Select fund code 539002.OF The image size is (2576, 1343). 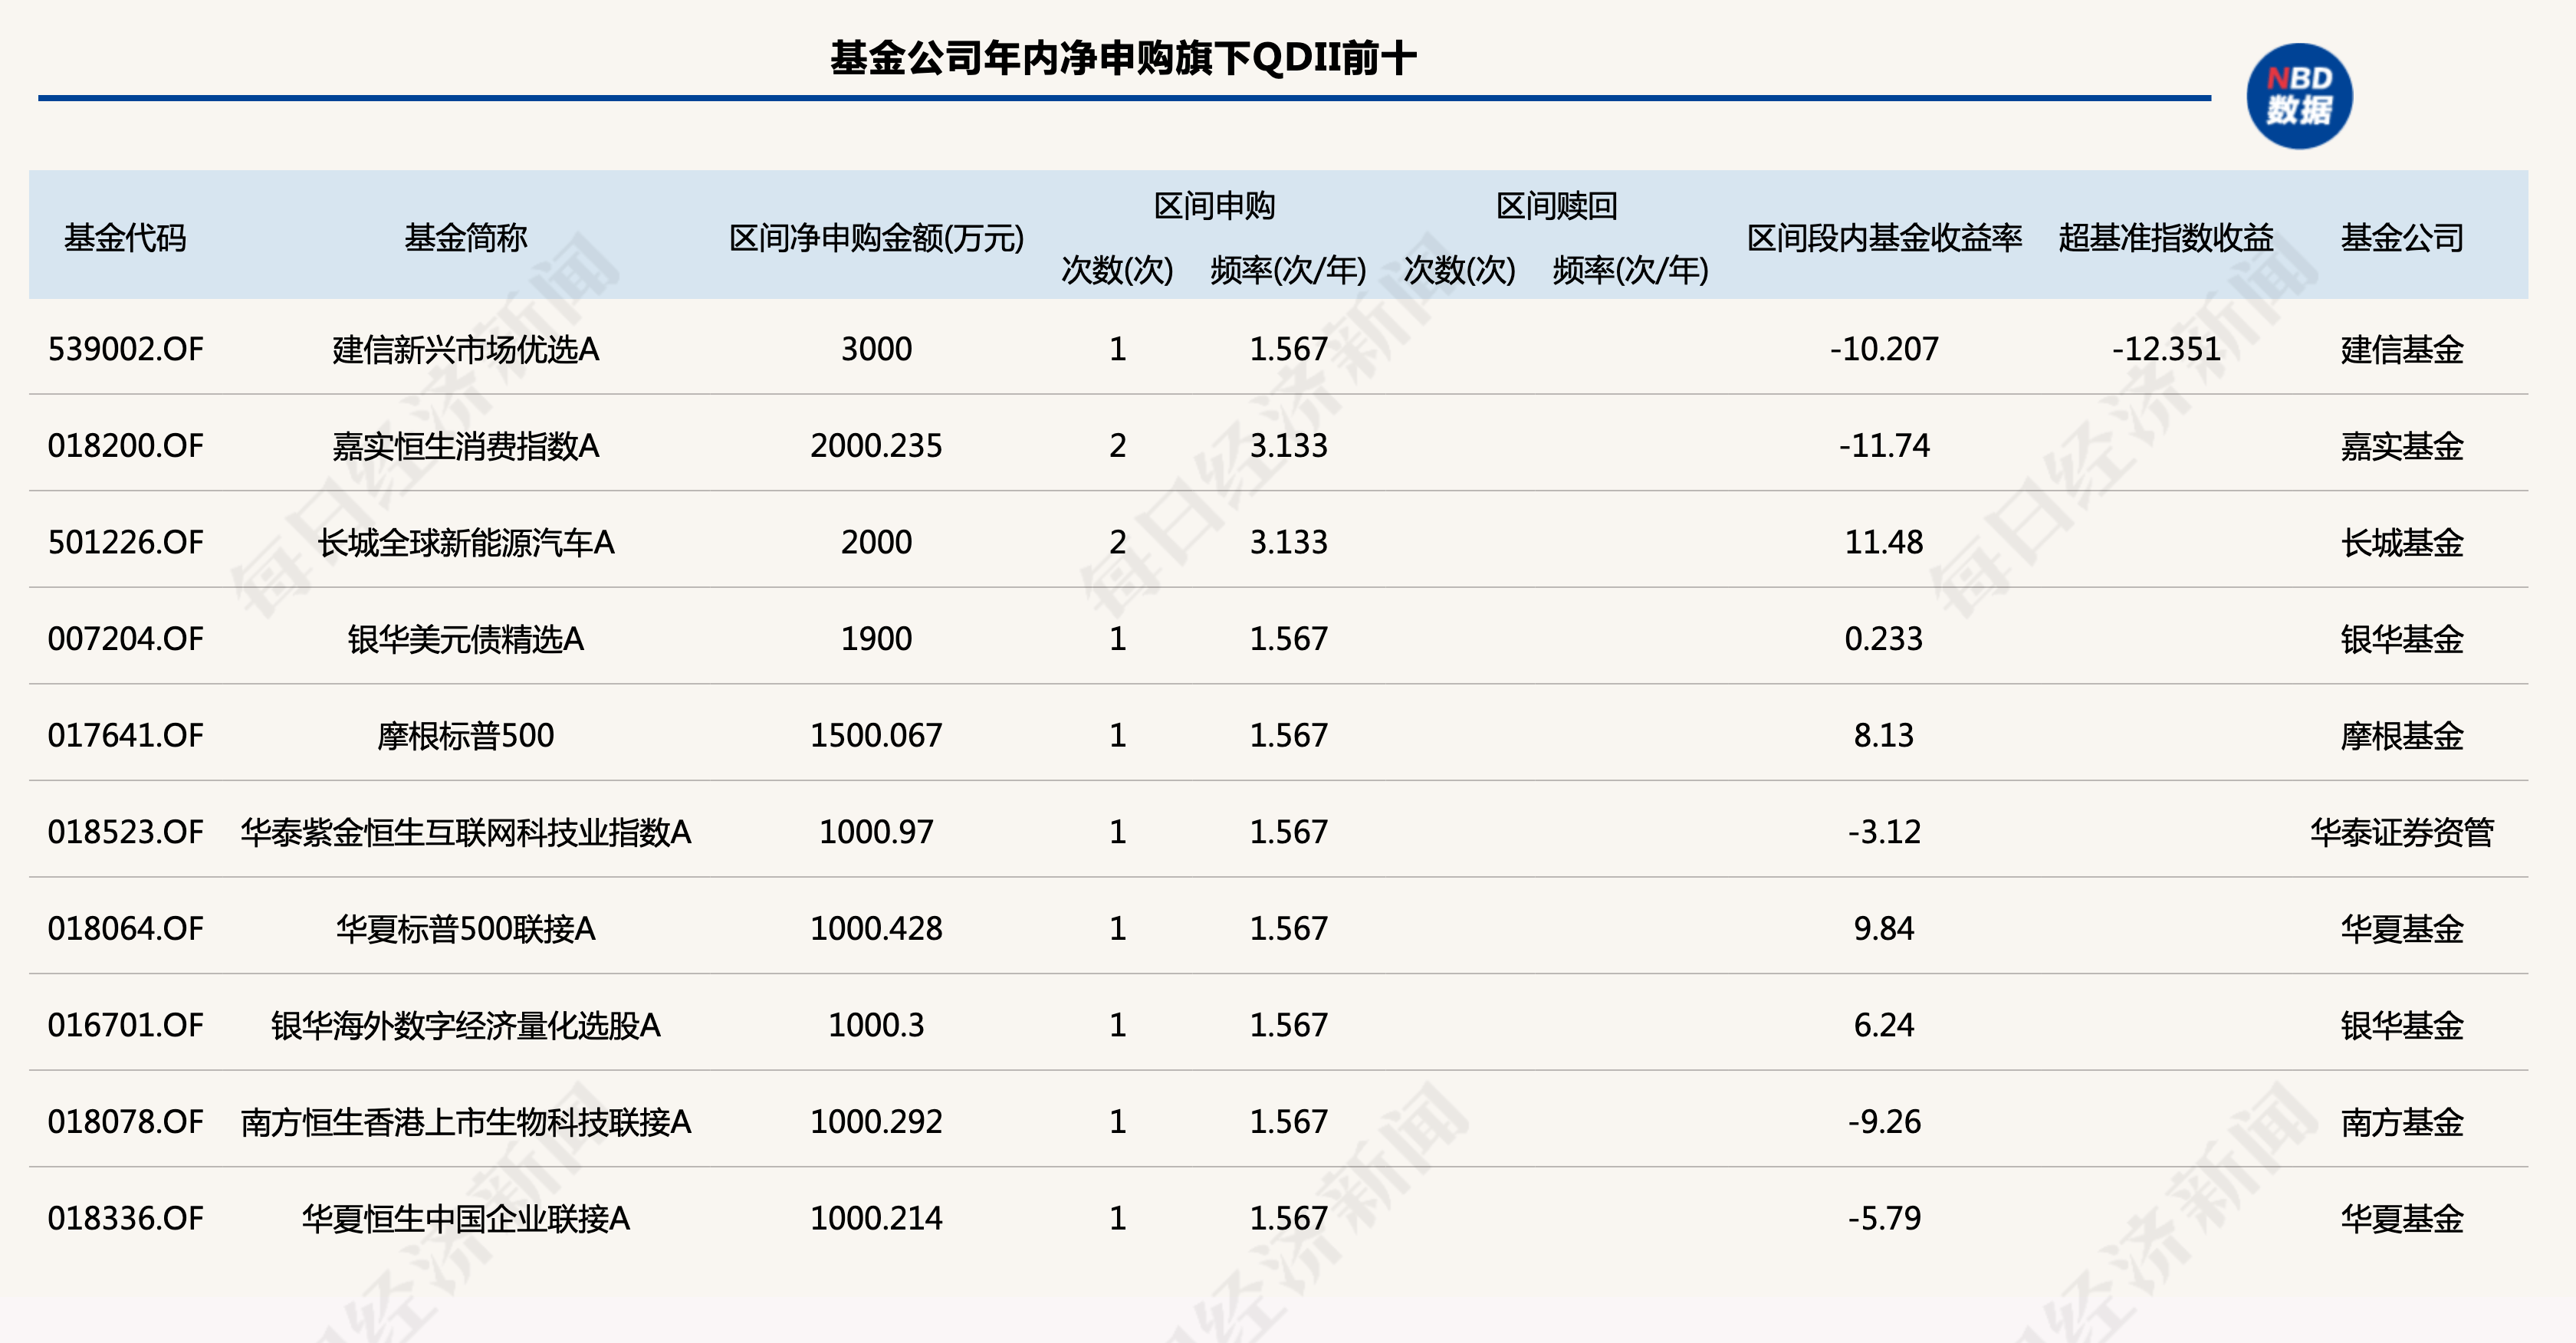click(x=125, y=349)
